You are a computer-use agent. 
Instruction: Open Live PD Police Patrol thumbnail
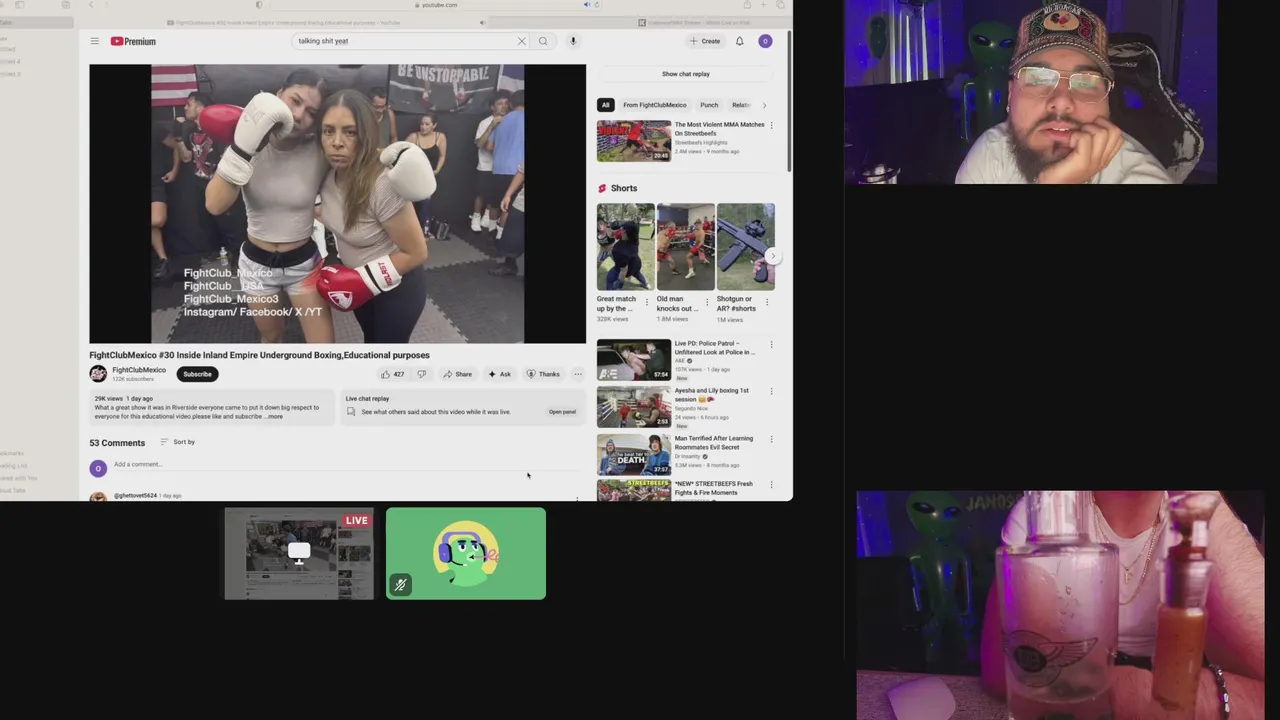(x=634, y=360)
